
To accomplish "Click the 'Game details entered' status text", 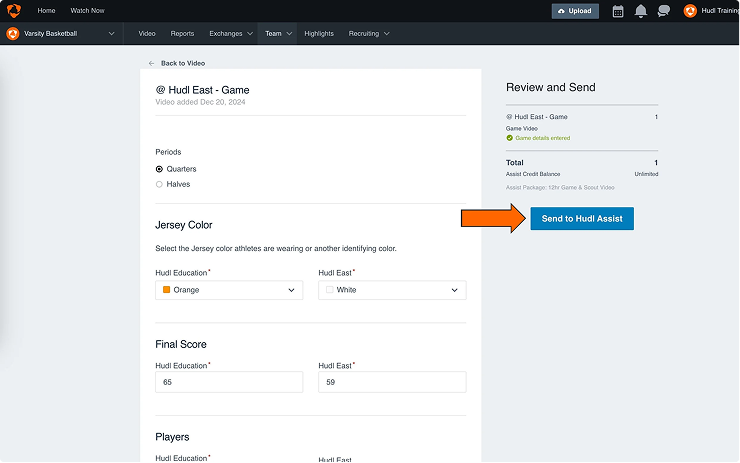I will (x=542, y=138).
